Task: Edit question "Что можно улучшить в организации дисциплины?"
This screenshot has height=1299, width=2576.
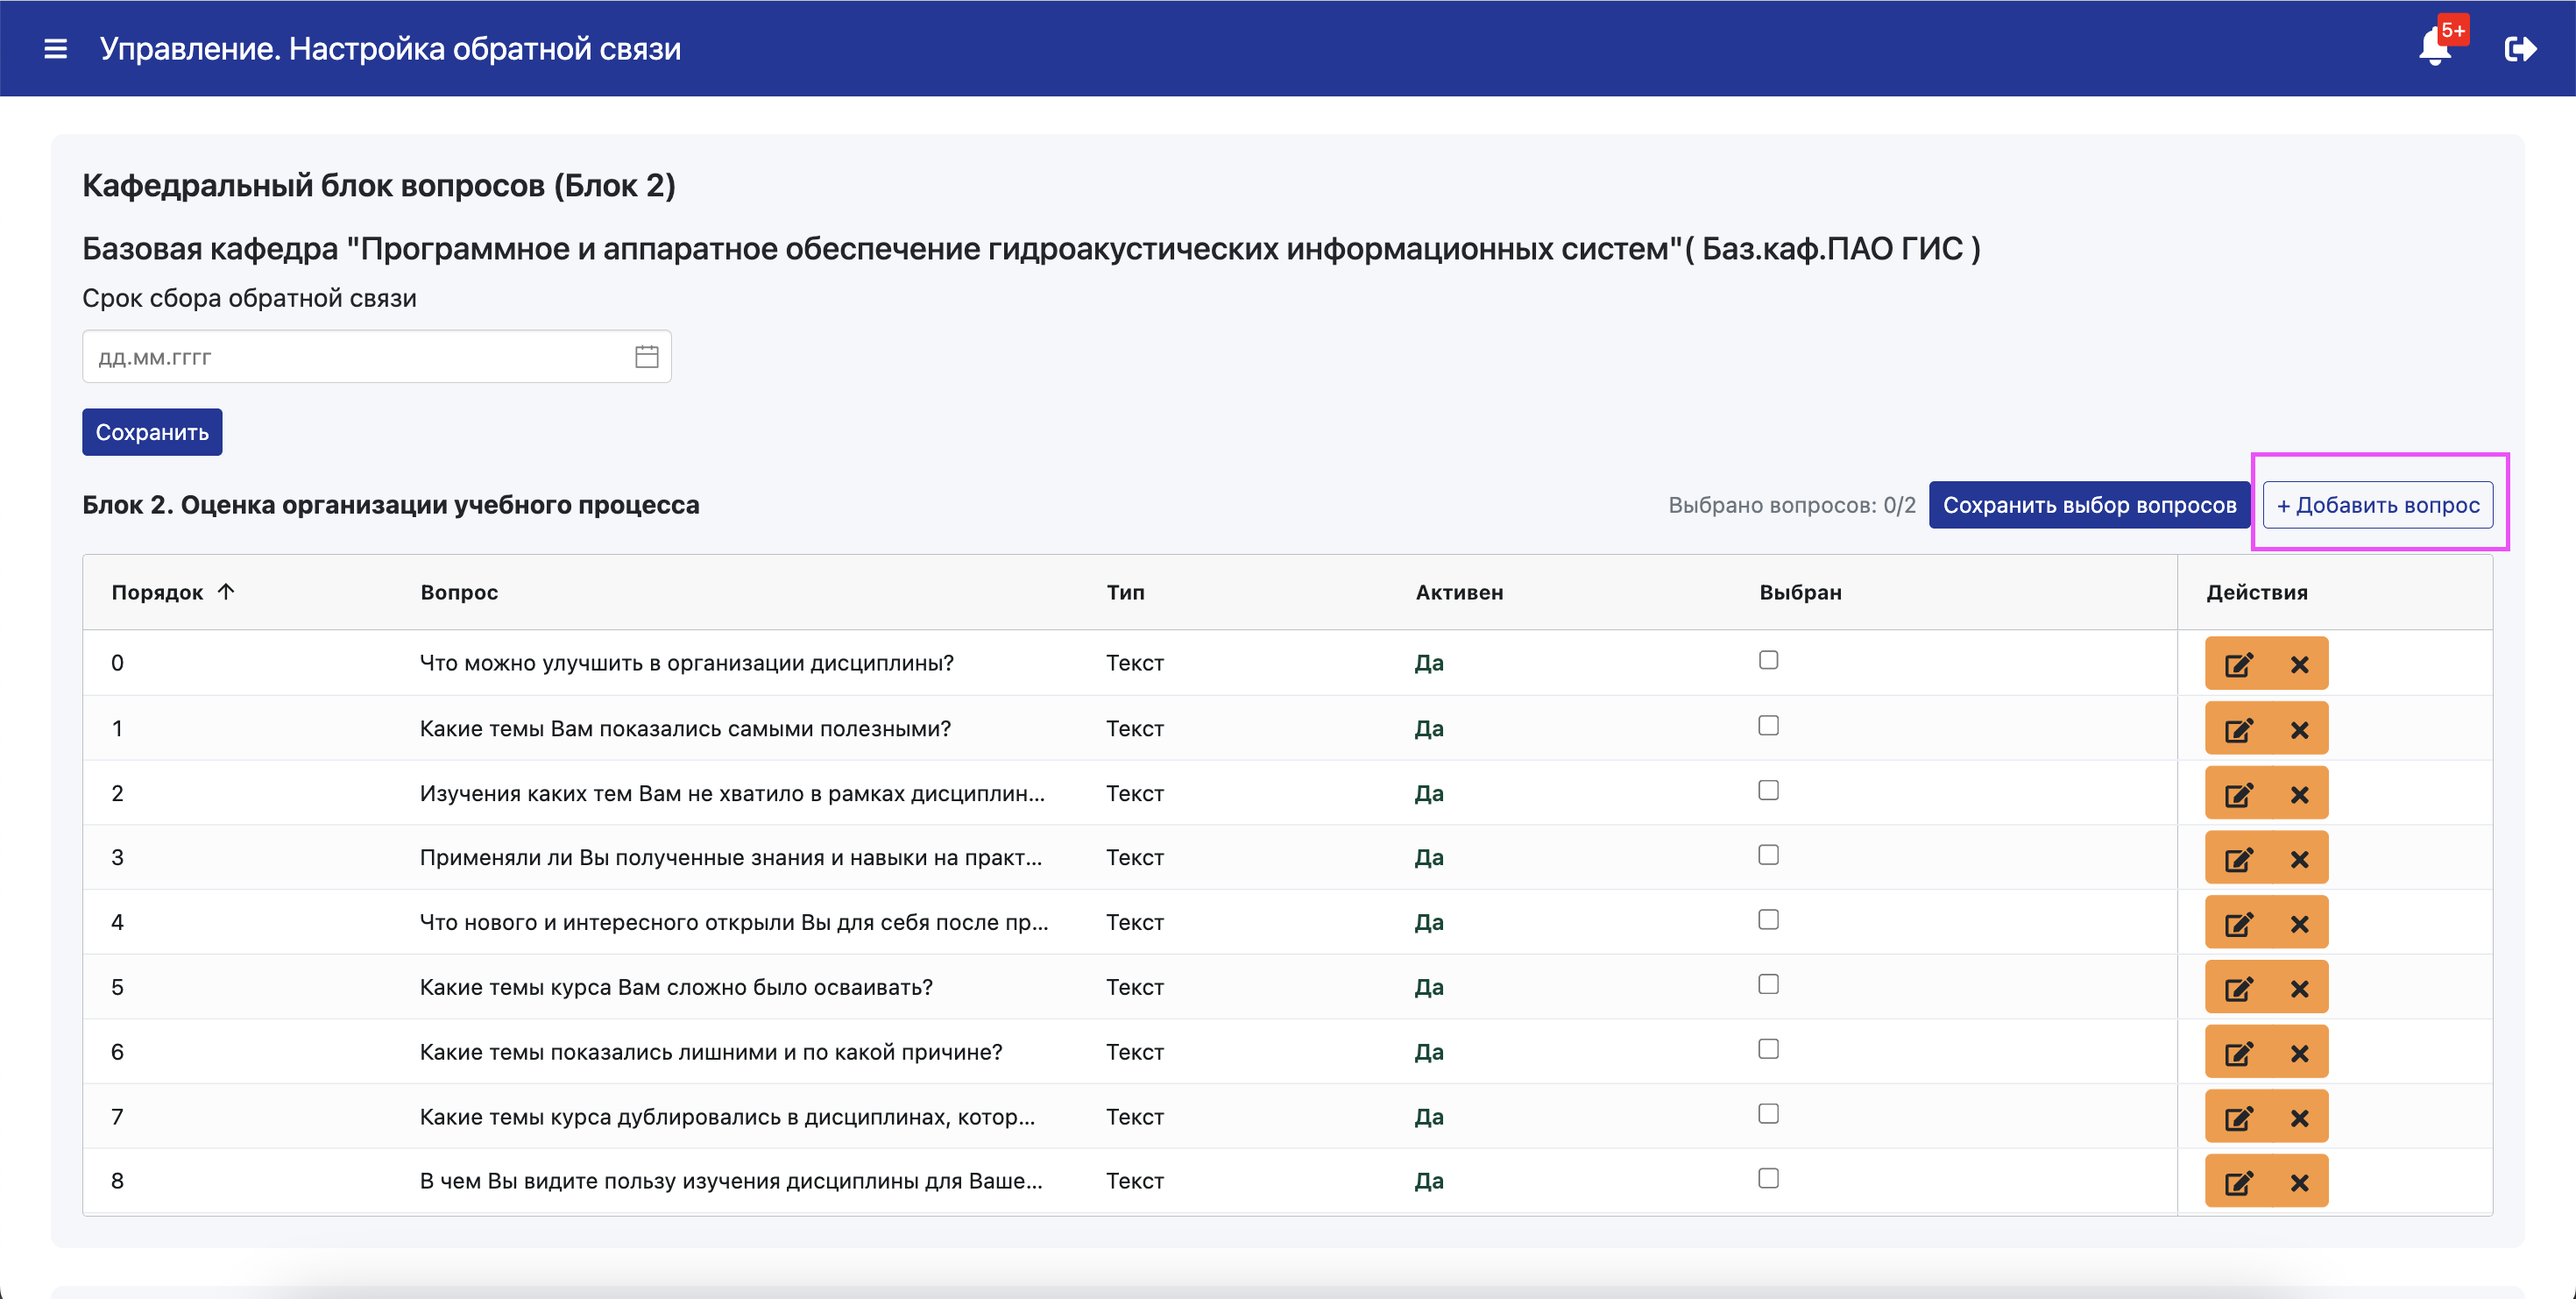Action: coord(2238,664)
